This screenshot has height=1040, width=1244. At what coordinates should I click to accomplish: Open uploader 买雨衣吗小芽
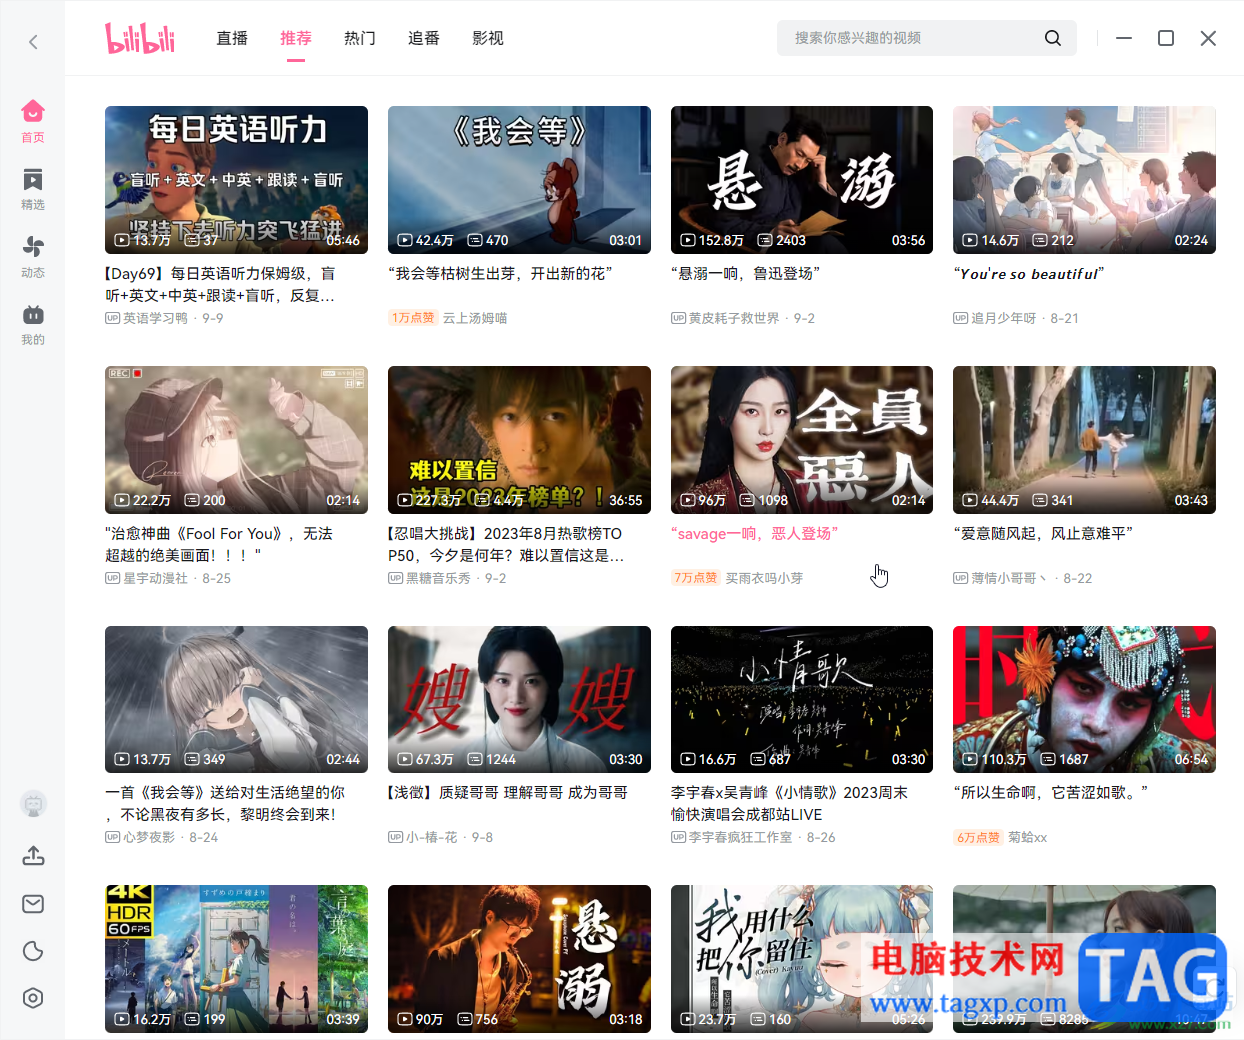click(764, 578)
